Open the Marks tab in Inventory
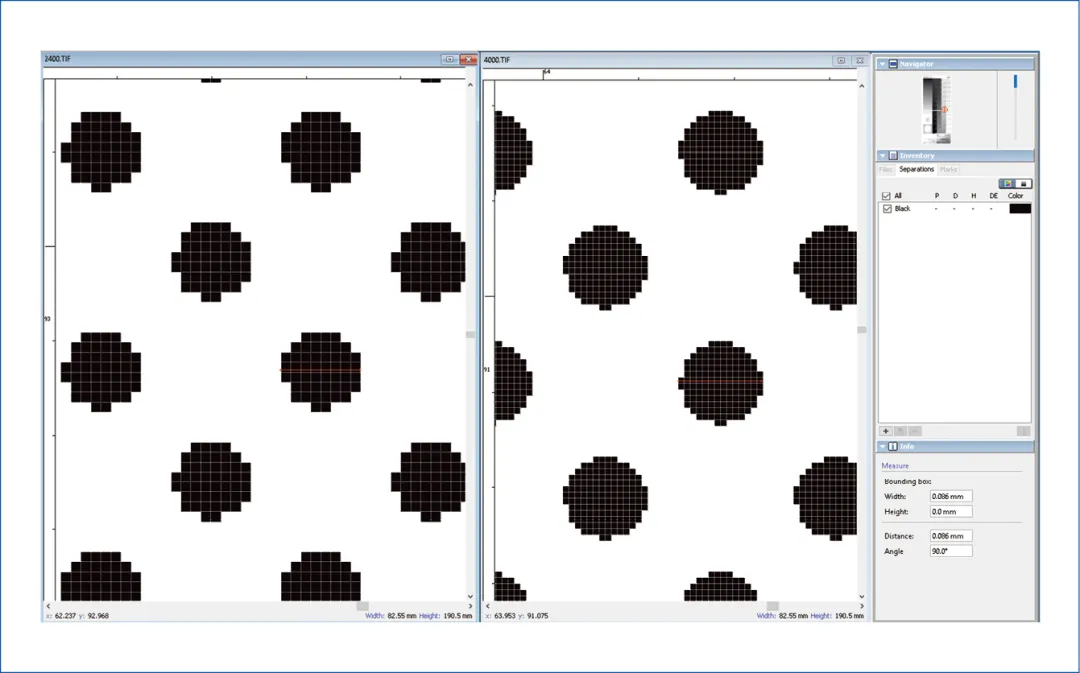Screen dimensions: 1080x673 click(x=948, y=169)
